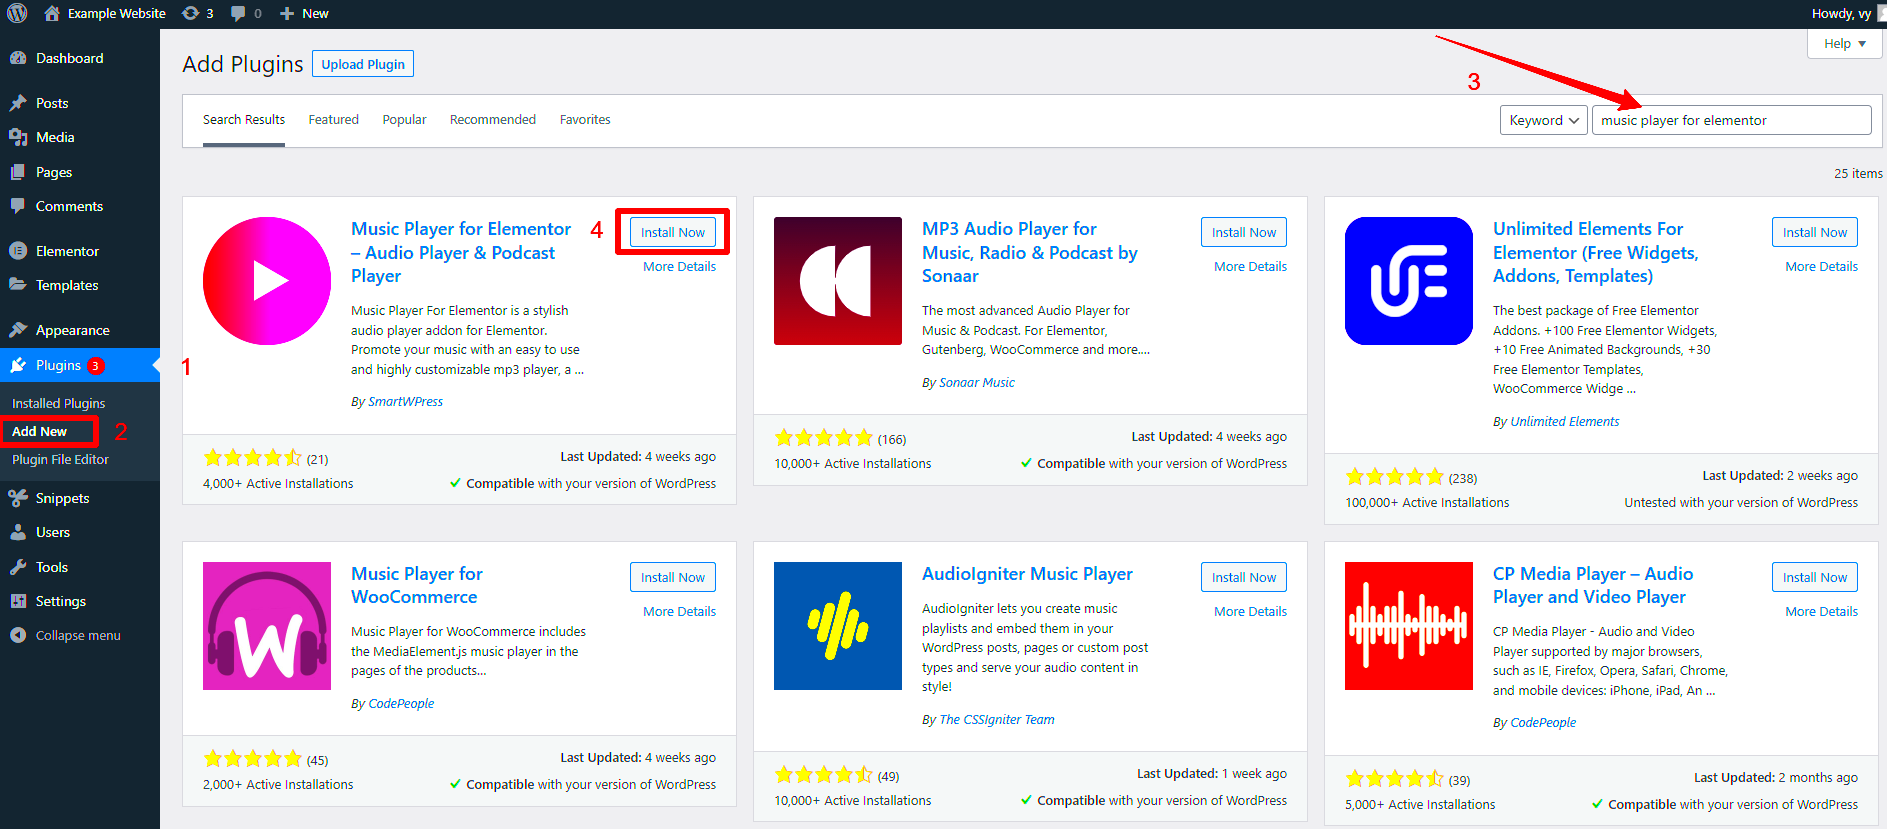Expand the Help panel
This screenshot has height=829, width=1887.
tap(1845, 44)
